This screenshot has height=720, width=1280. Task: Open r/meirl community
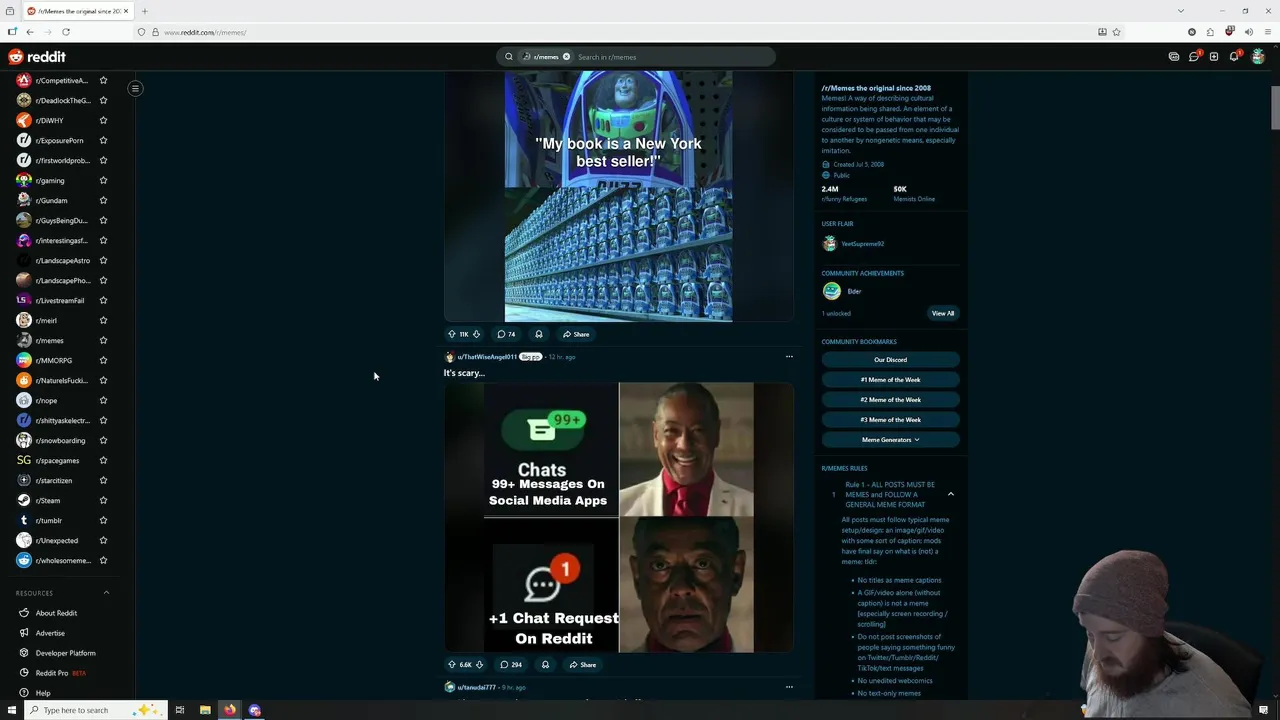(46, 320)
